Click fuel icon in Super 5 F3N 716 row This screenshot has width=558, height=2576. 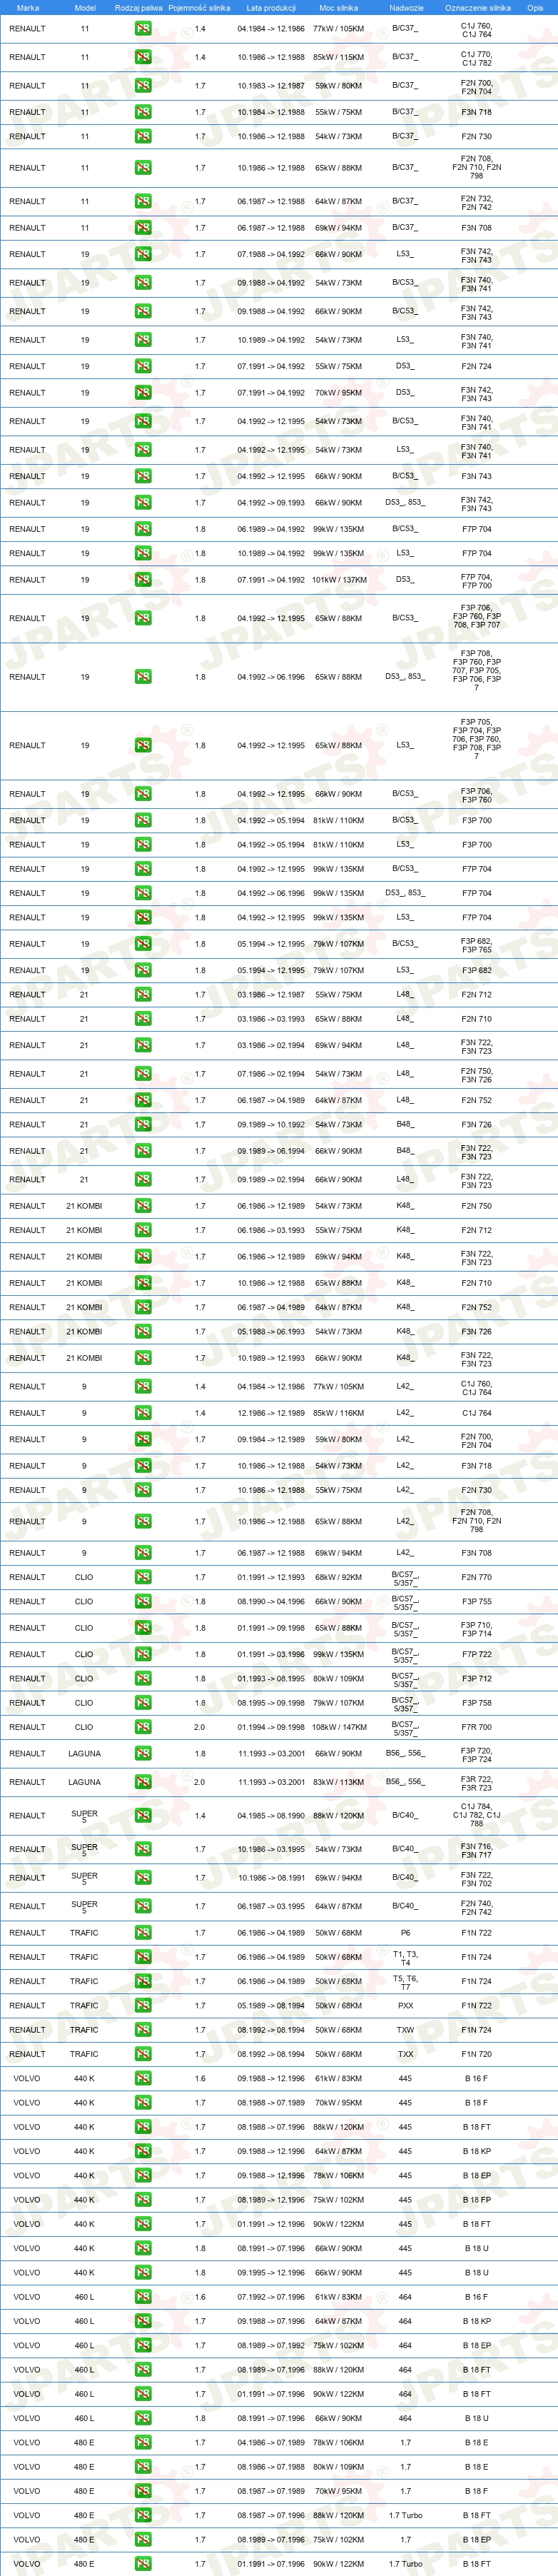pyautogui.click(x=143, y=1849)
